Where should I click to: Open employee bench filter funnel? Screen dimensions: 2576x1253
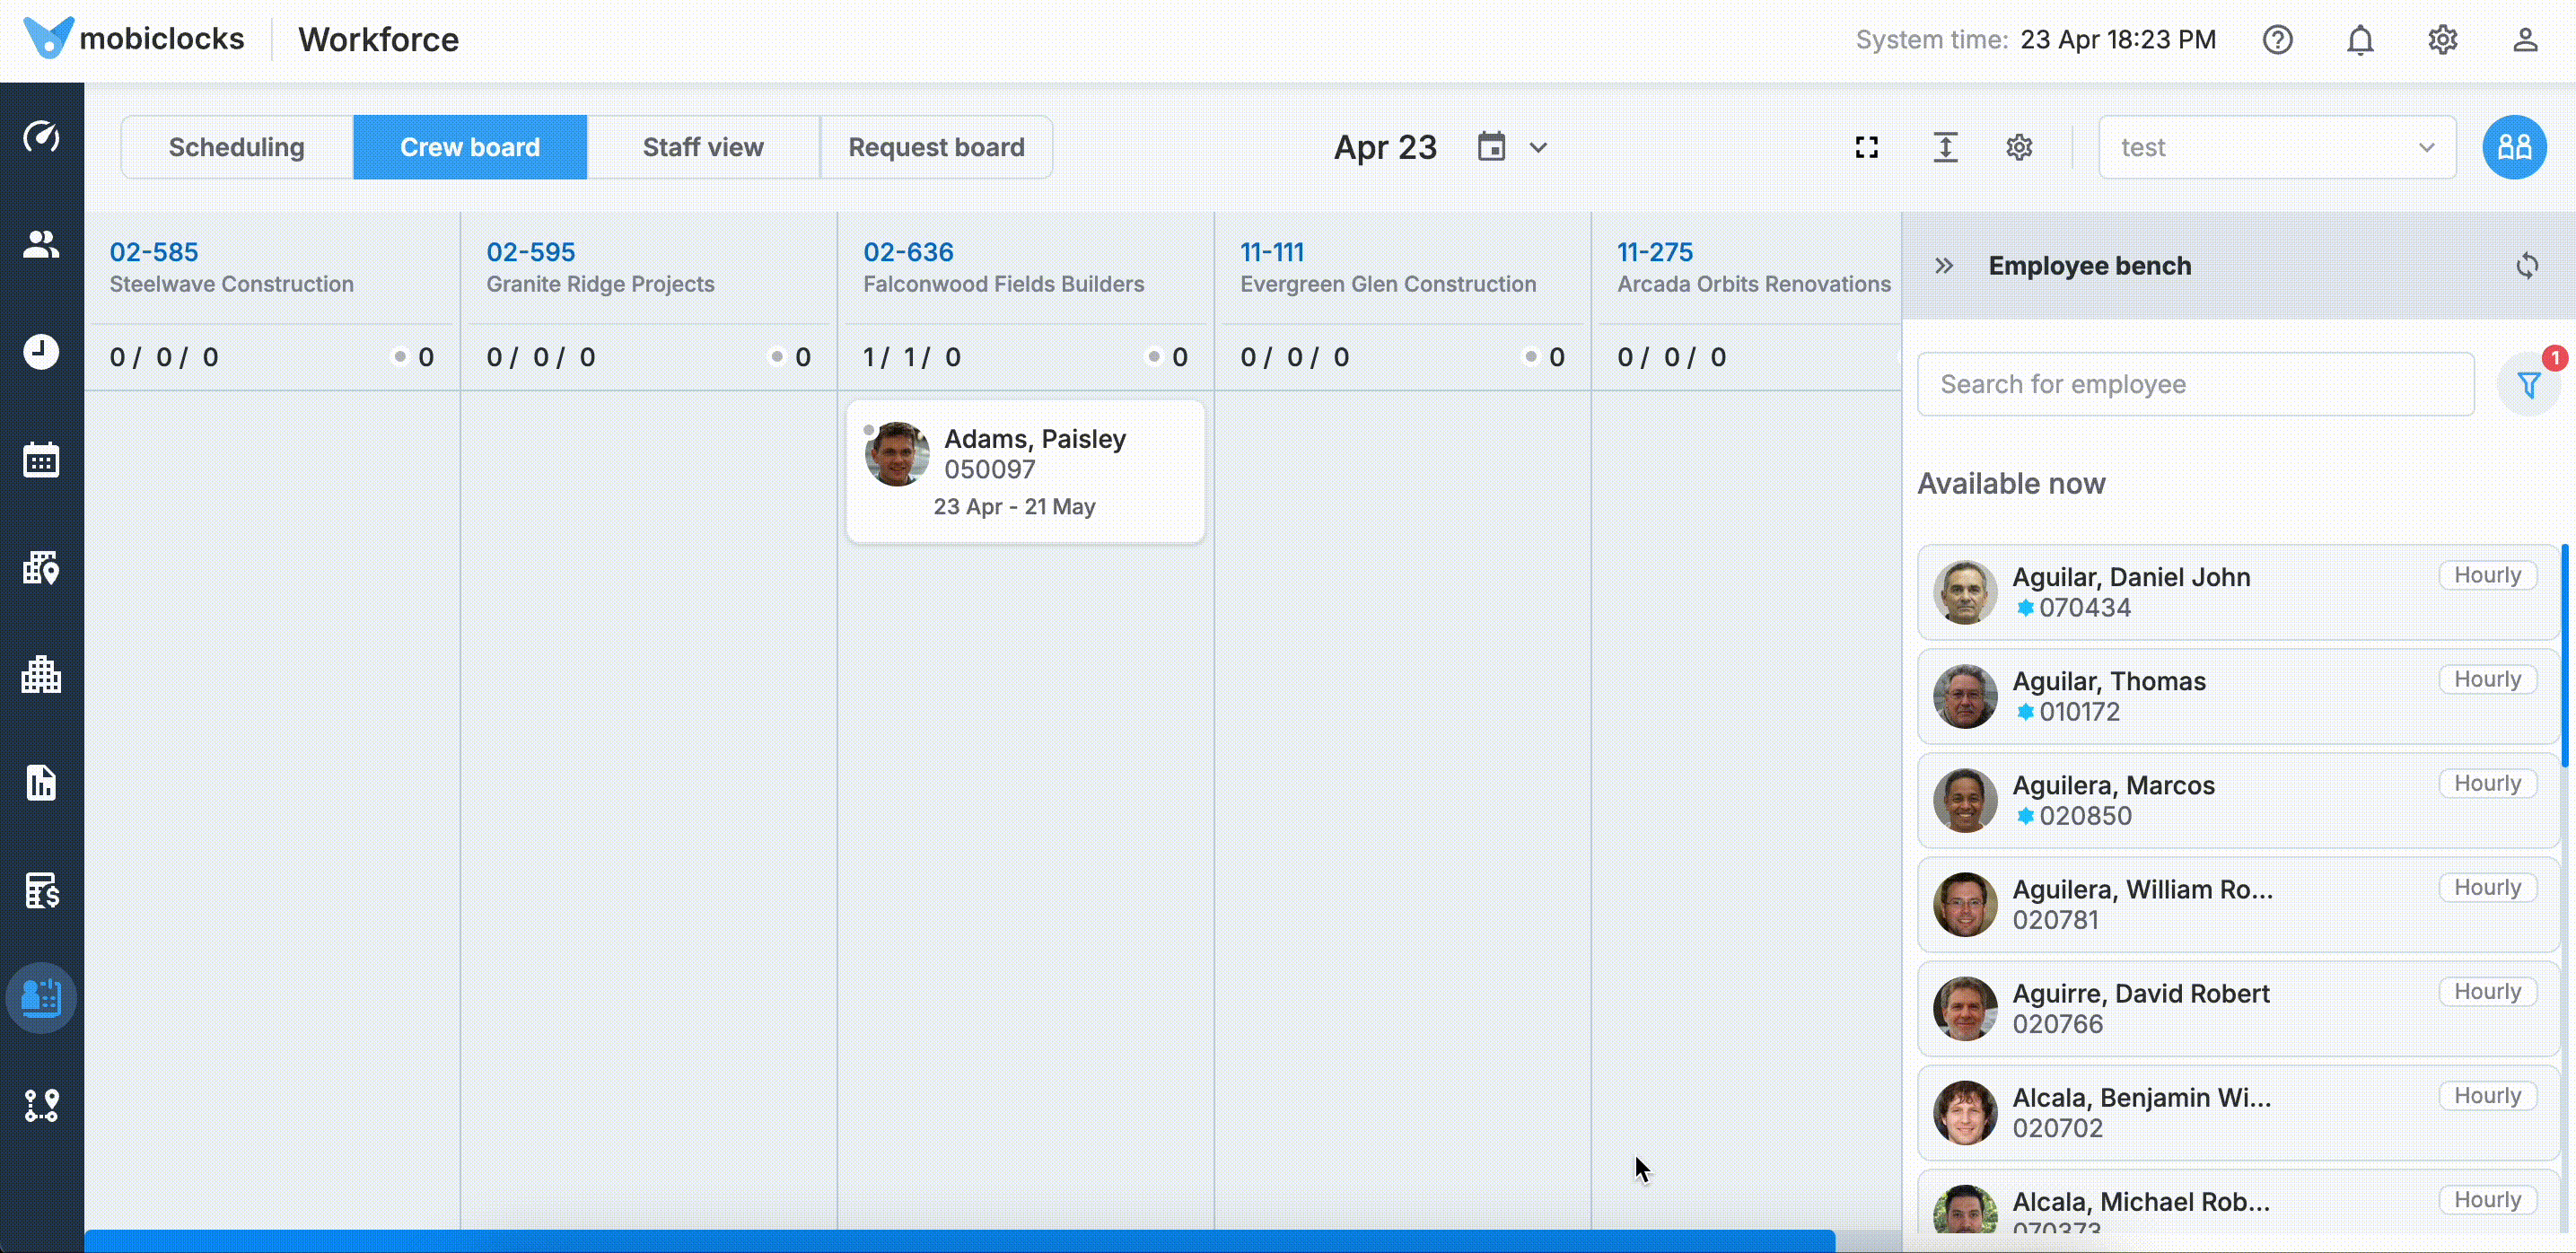(x=2529, y=385)
